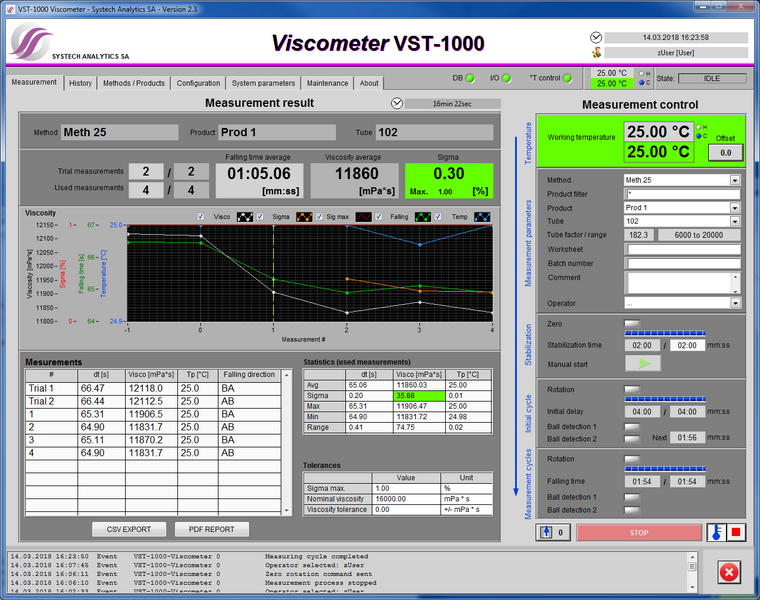Image resolution: width=760 pixels, height=600 pixels.
Task: Click Measurement cycles Rotation indicator LED
Action: (x=632, y=458)
